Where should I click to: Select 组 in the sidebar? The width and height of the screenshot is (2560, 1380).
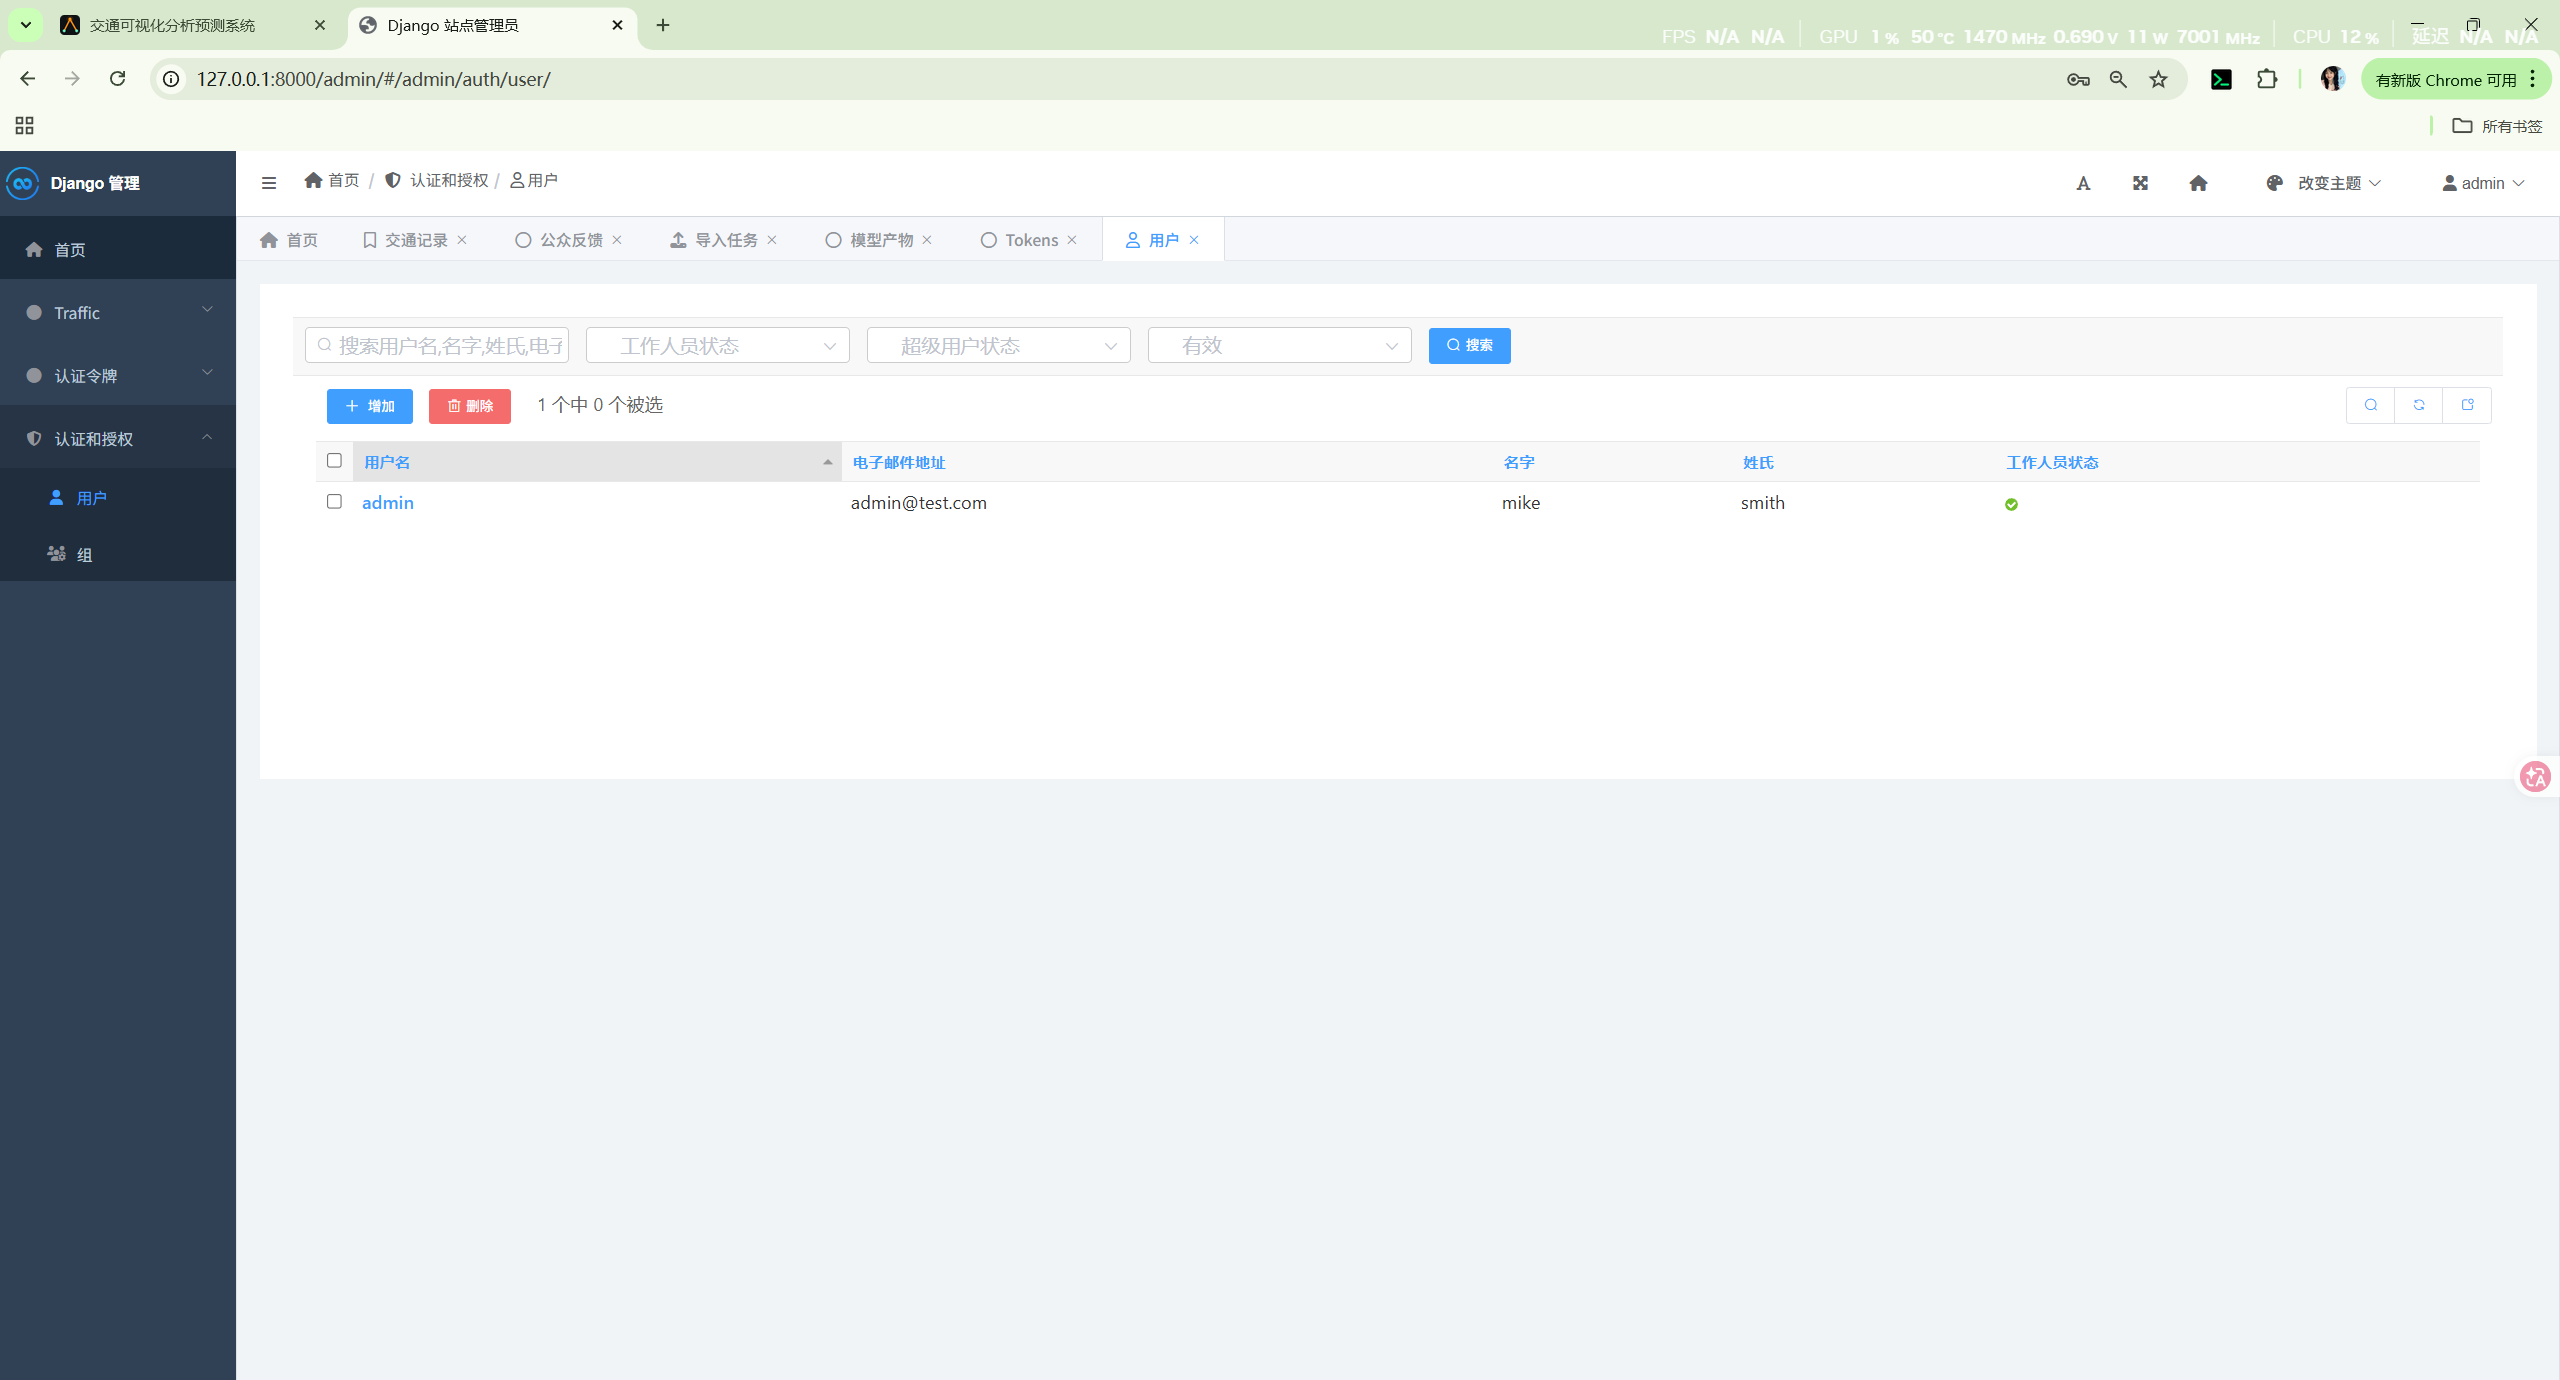coord(84,555)
